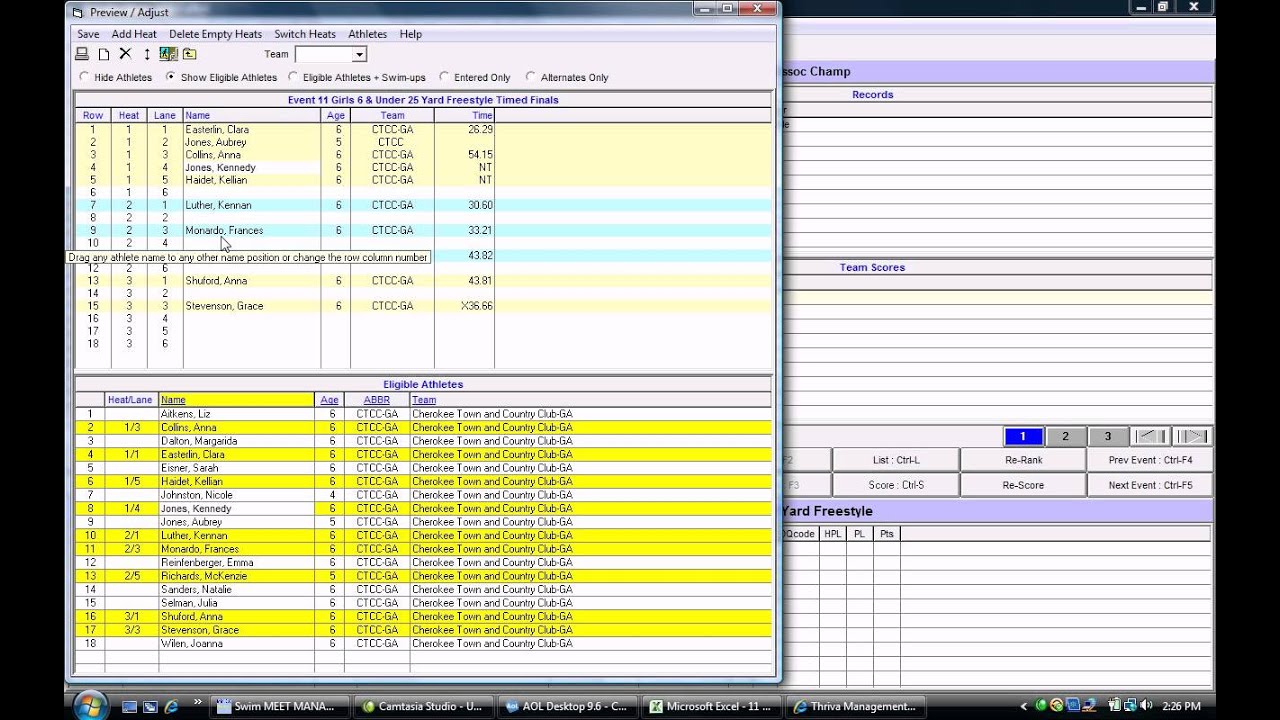Select Dalton, Margarida in Eligible Athletes list
The width and height of the screenshot is (1280, 720).
point(199,441)
